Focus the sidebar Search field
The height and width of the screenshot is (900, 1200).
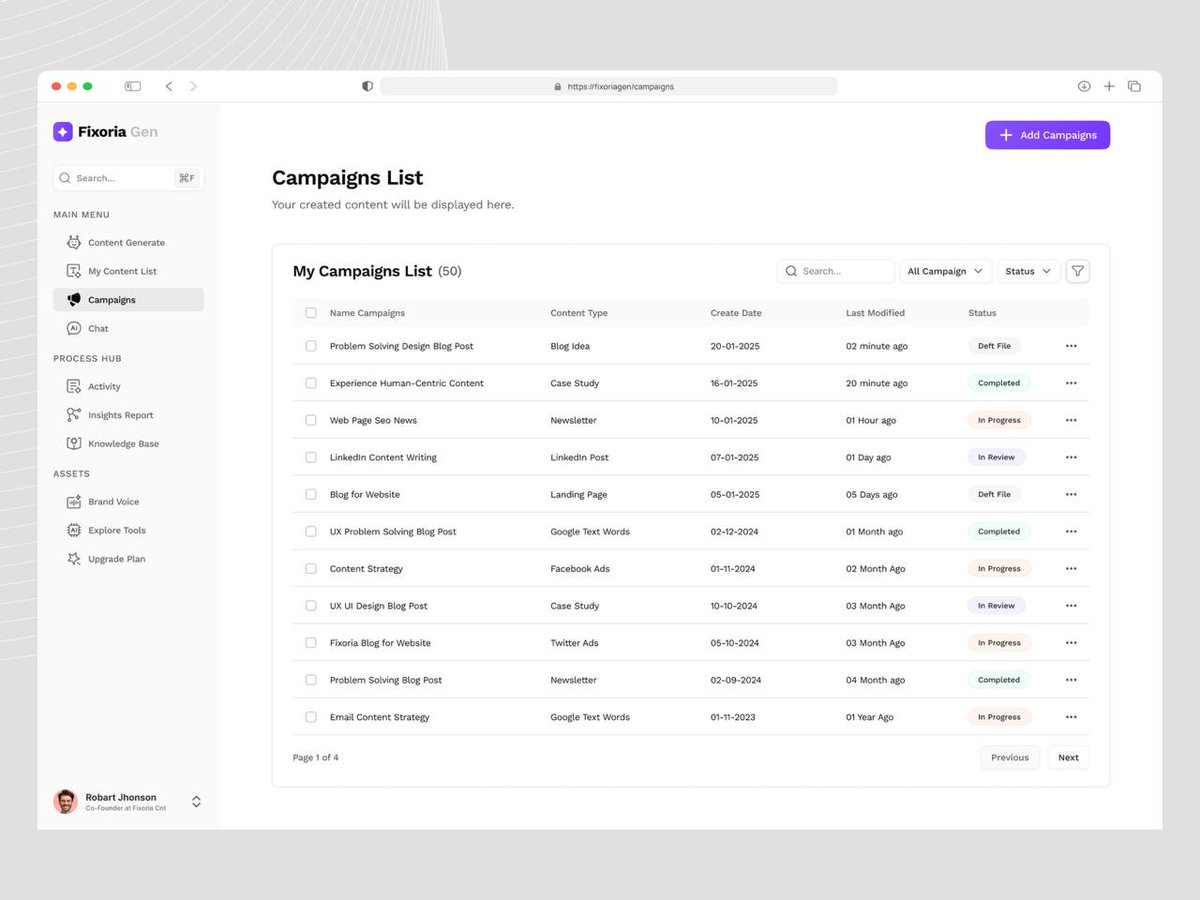click(128, 178)
